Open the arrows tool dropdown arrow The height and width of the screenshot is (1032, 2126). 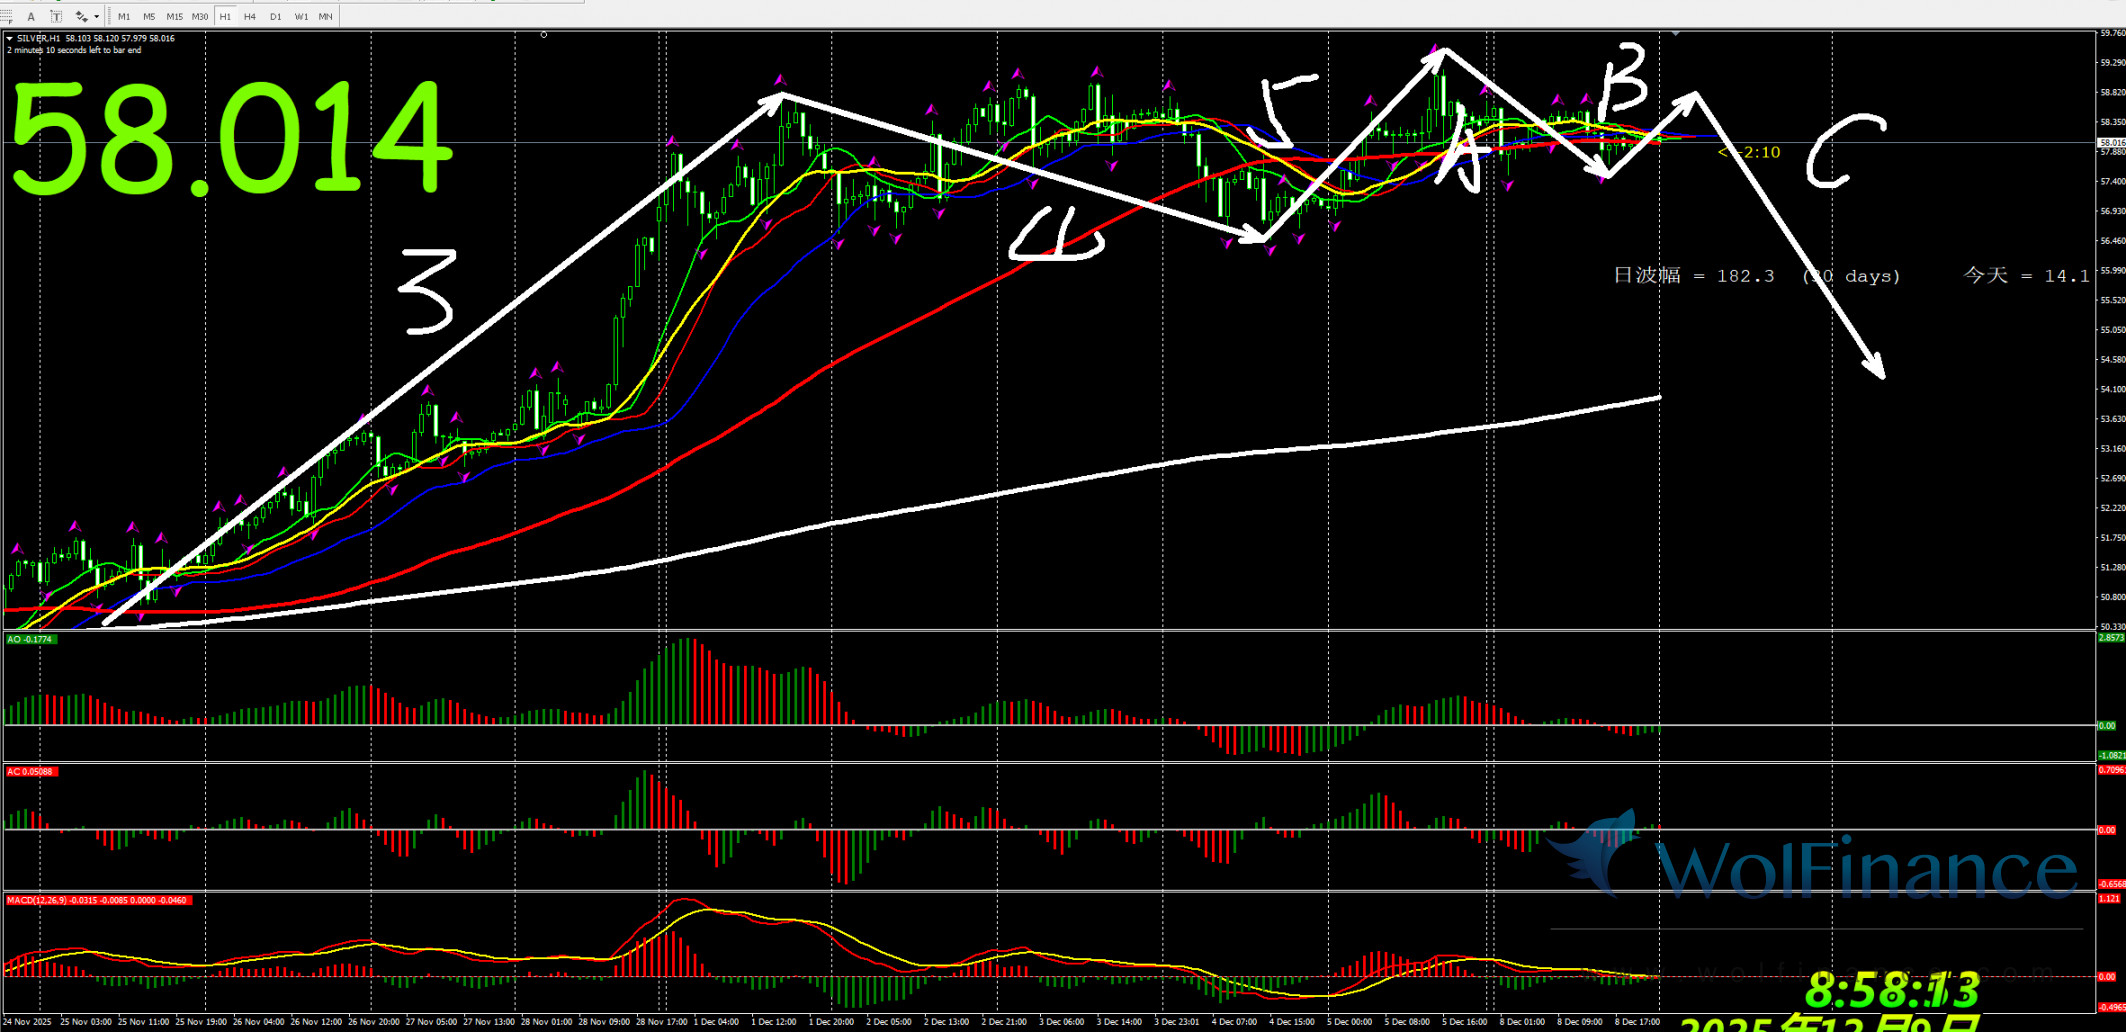coord(97,16)
